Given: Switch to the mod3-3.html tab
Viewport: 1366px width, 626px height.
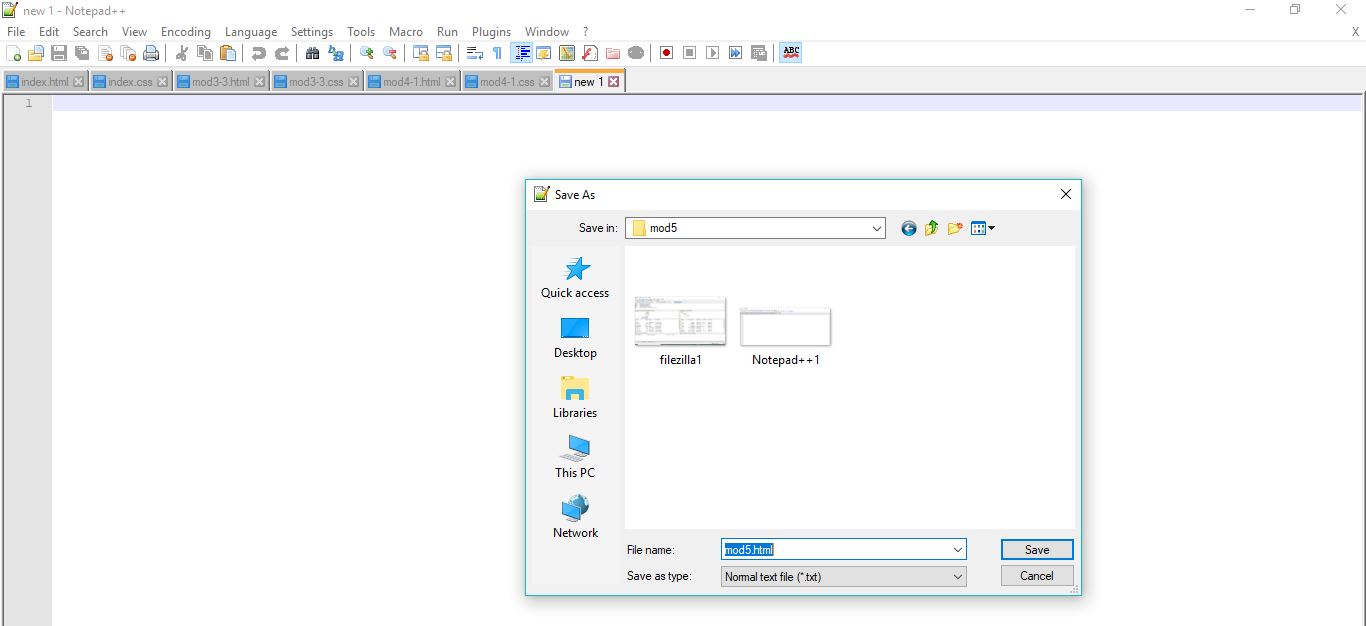Looking at the screenshot, I should [220, 82].
